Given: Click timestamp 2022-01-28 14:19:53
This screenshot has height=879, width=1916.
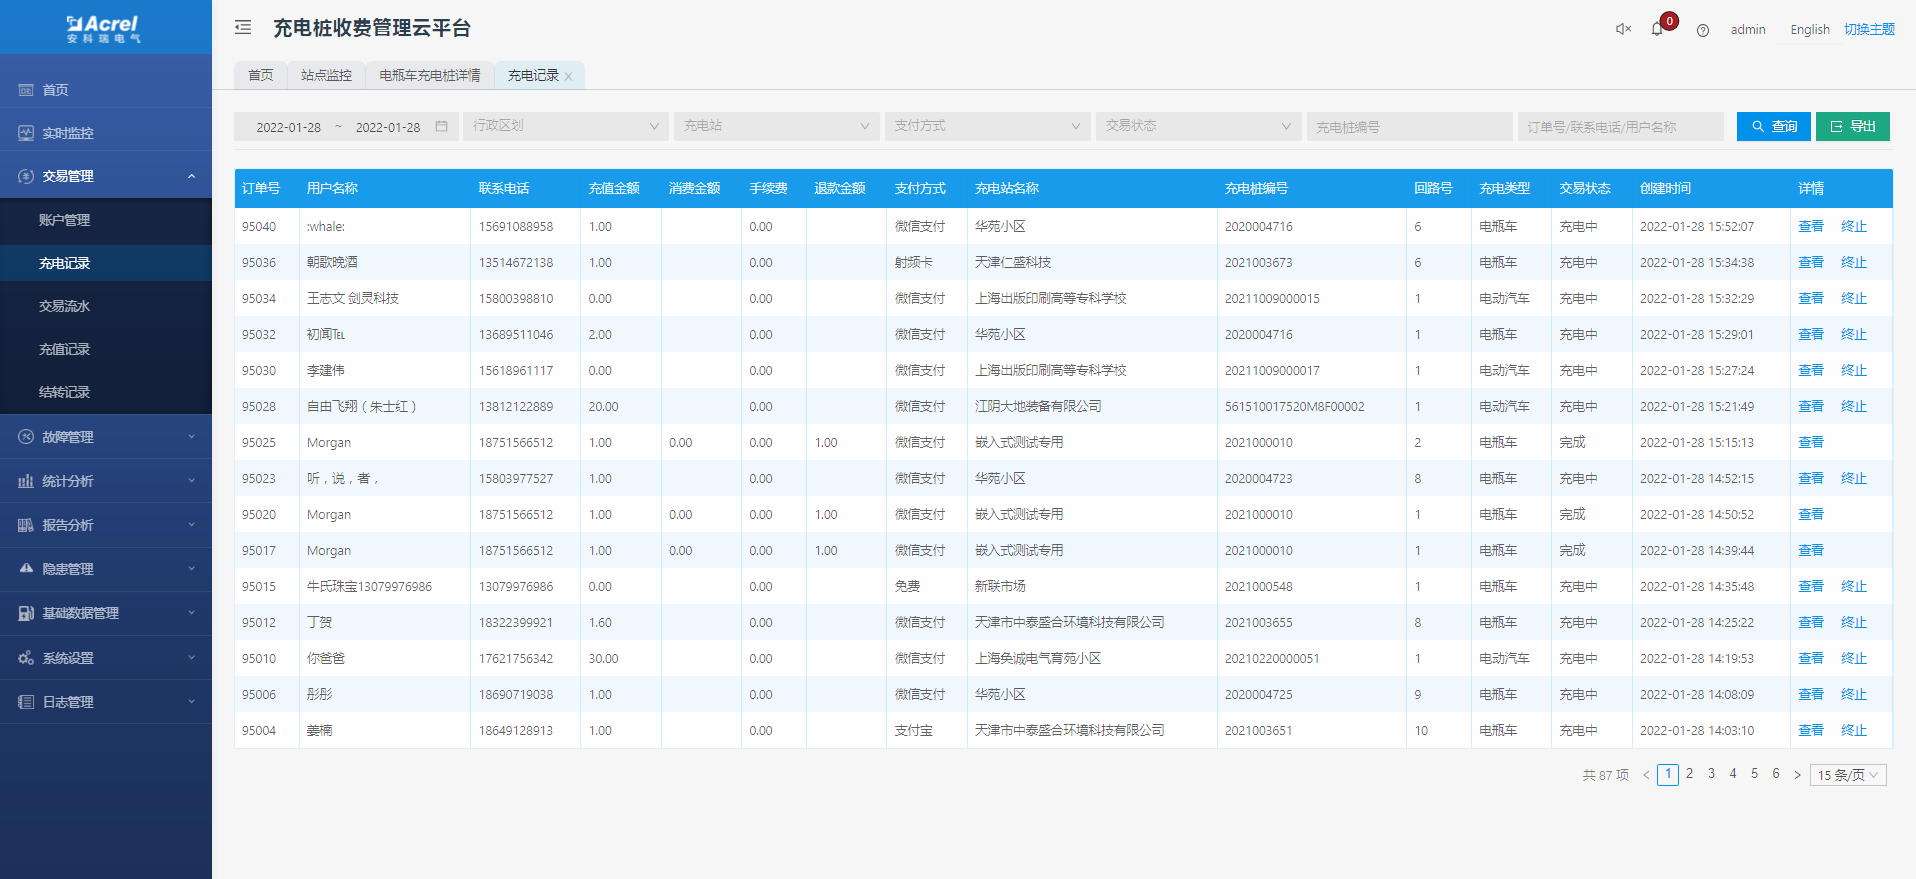Looking at the screenshot, I should click(1697, 659).
